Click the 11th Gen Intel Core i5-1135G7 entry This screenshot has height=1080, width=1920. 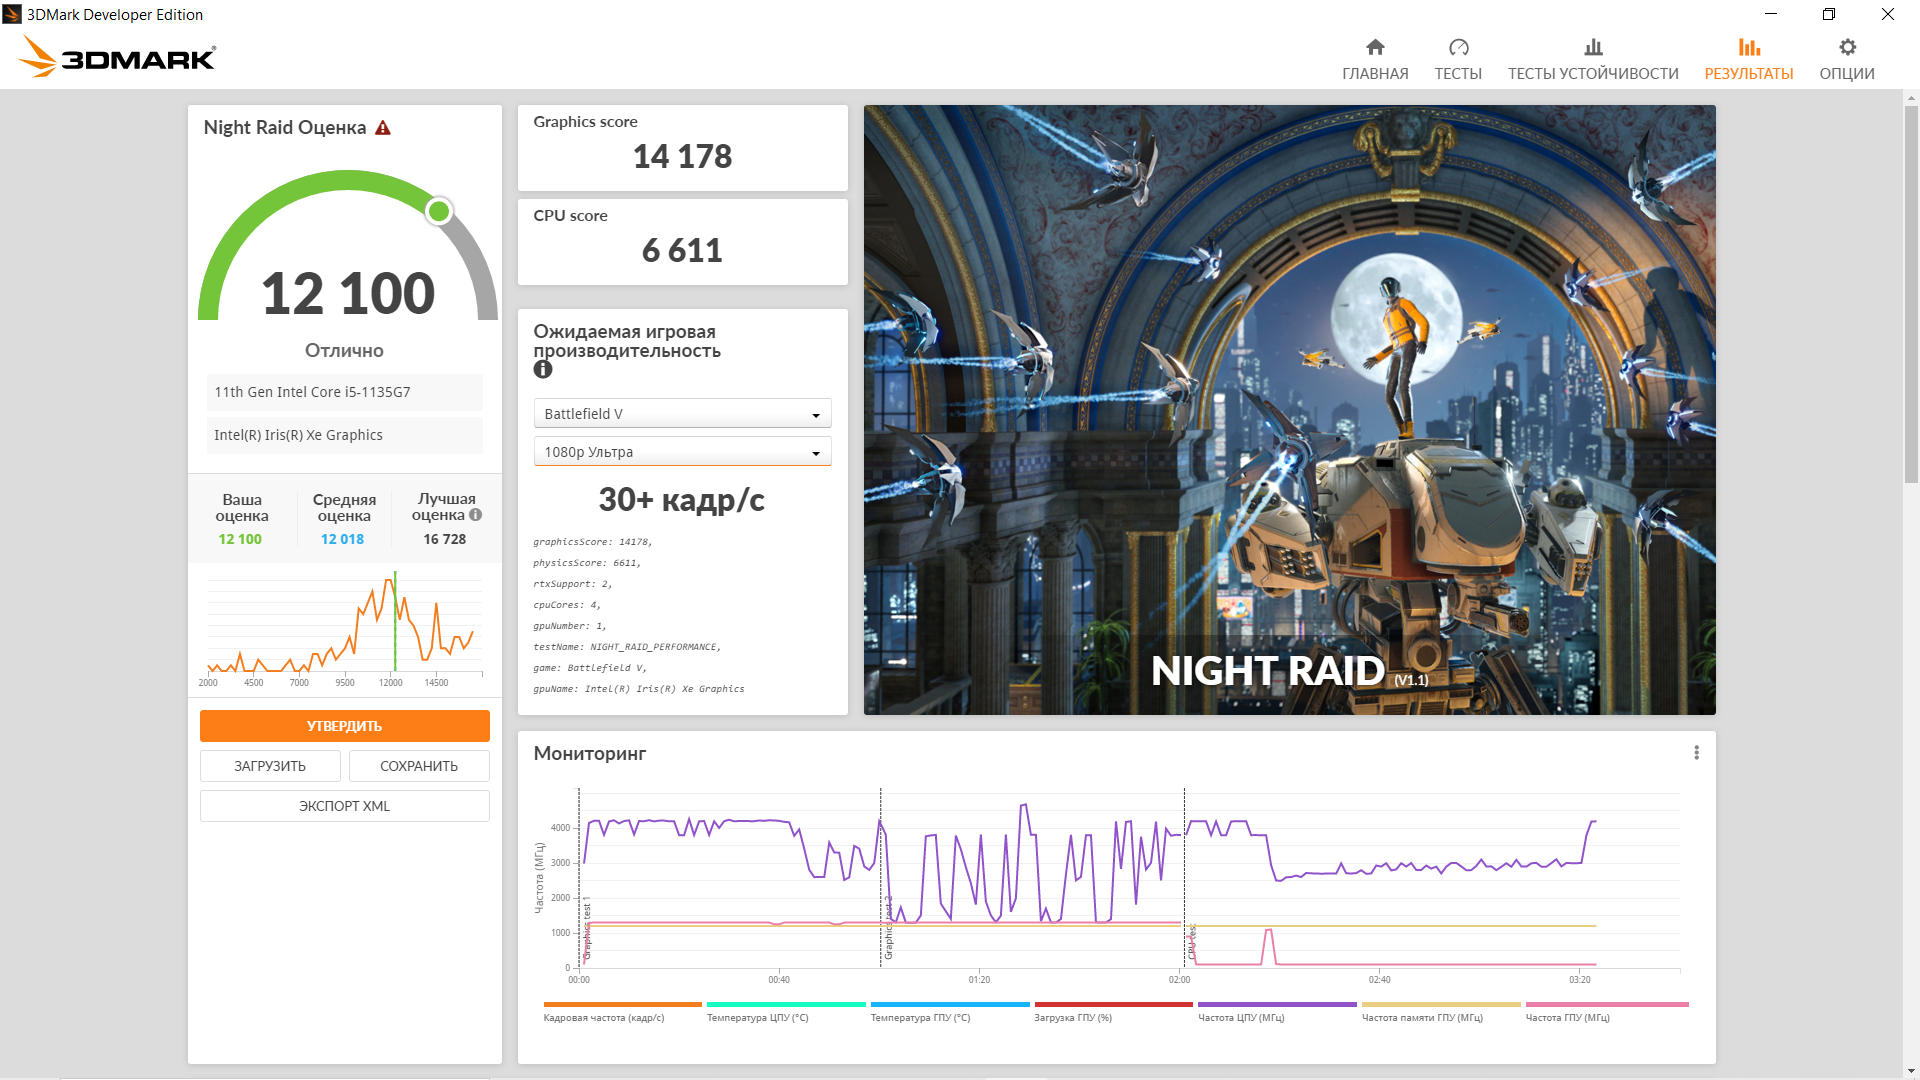345,392
